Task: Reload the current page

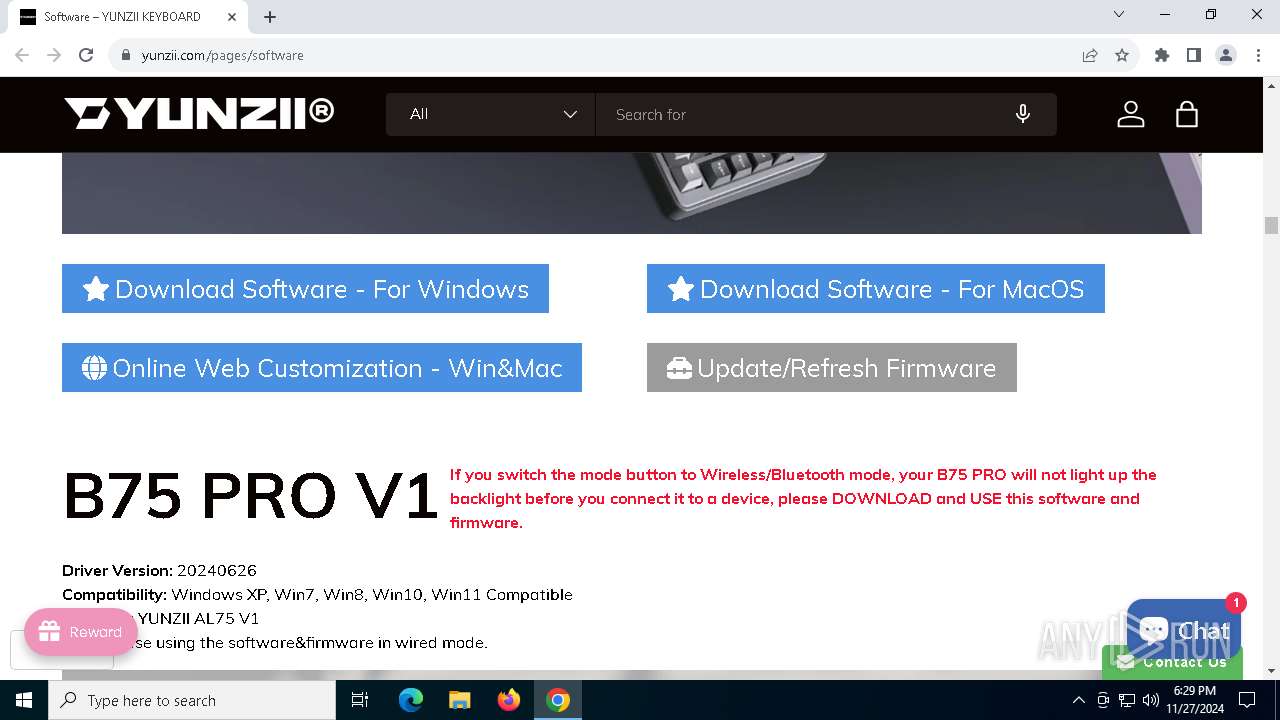Action: pos(86,55)
